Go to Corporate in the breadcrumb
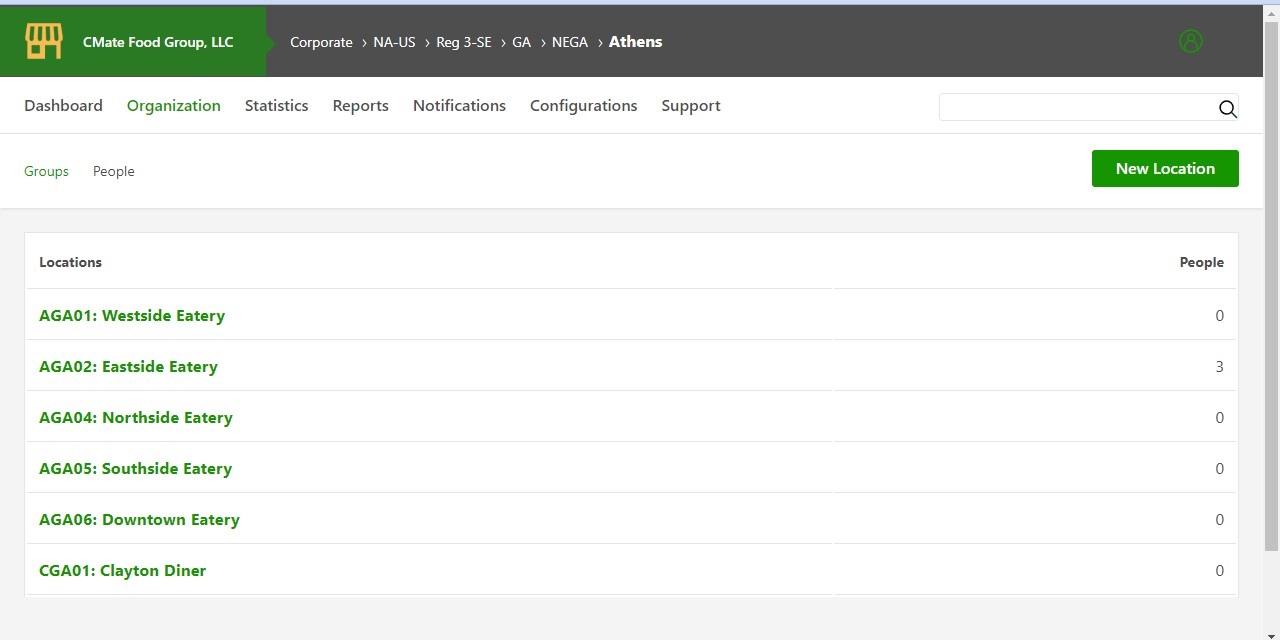 click(321, 42)
